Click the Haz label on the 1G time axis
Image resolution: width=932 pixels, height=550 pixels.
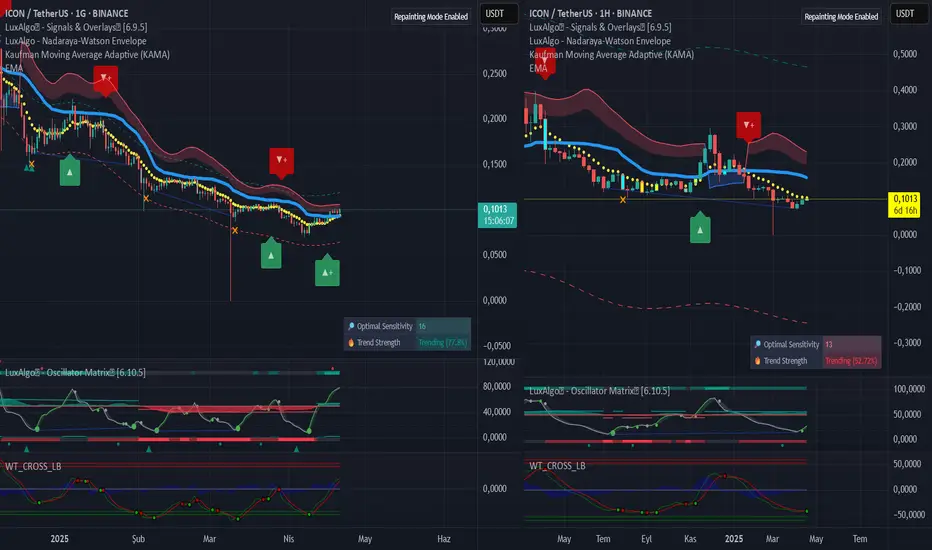(x=443, y=539)
